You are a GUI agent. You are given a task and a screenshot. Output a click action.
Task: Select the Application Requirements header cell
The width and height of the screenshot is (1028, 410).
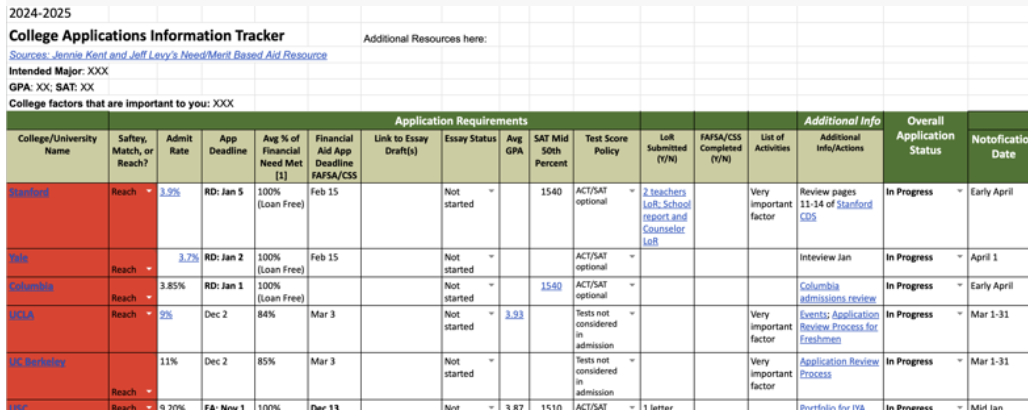tap(461, 120)
